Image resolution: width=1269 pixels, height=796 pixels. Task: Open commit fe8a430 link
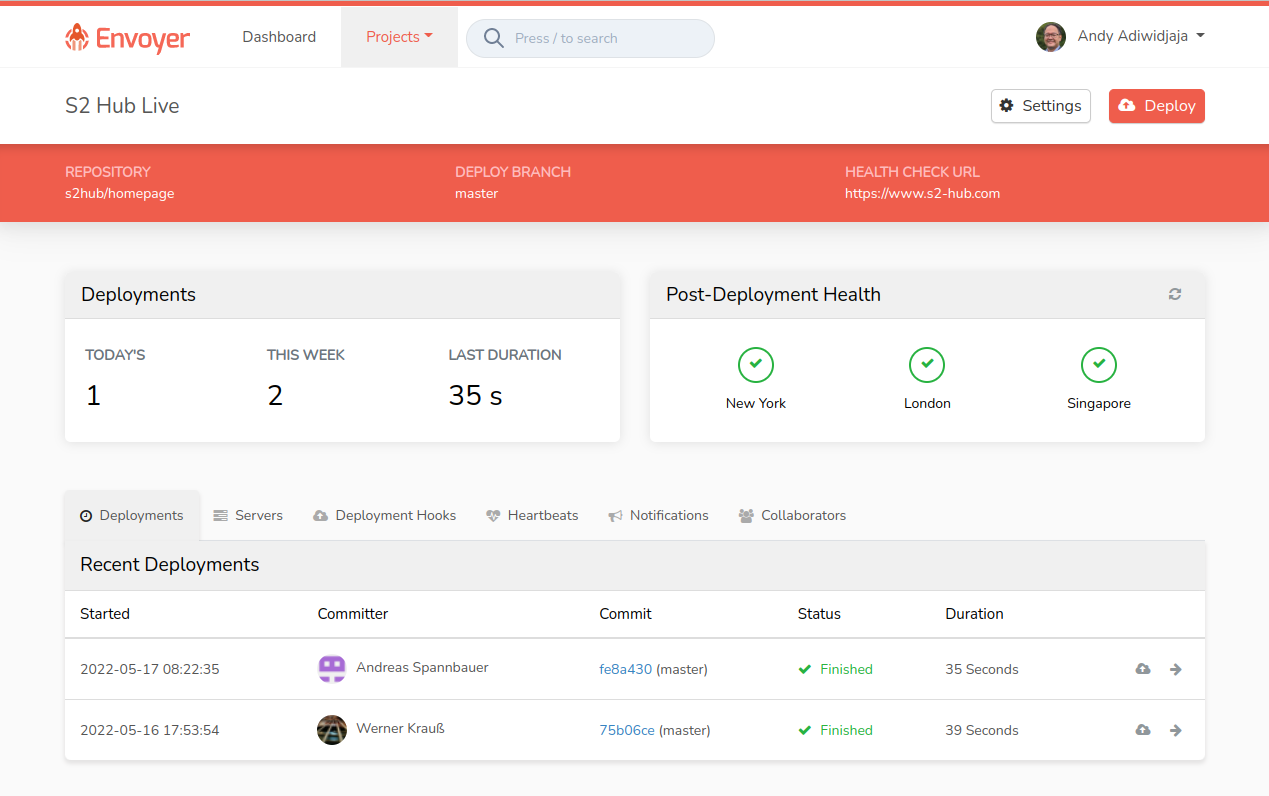(x=625, y=669)
